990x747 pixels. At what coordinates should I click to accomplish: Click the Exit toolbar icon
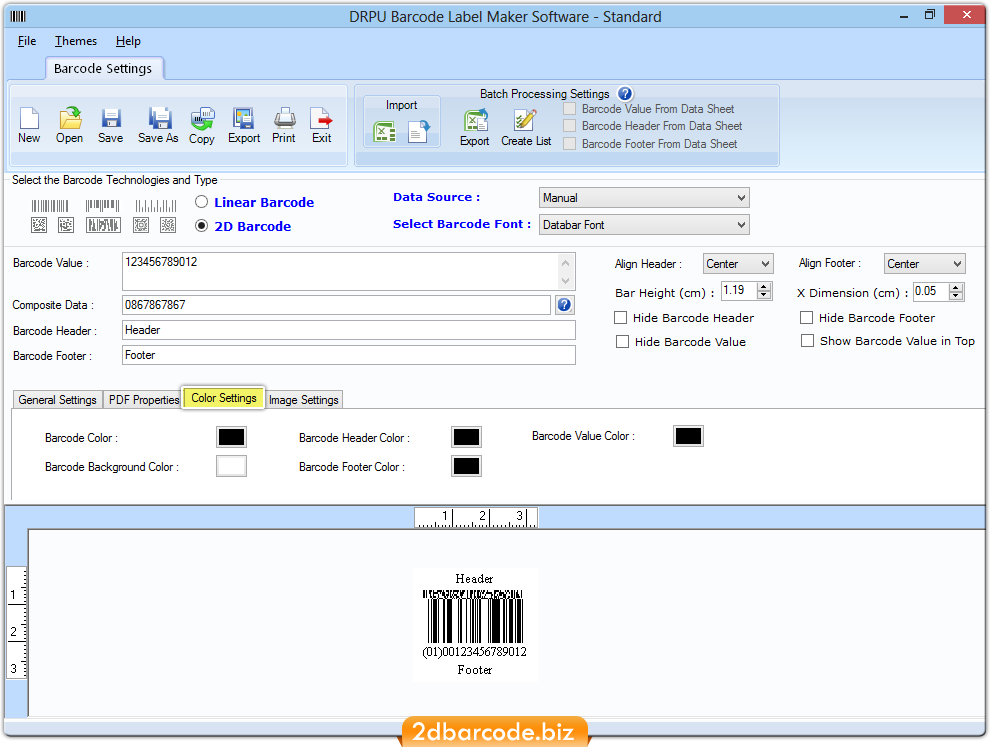(x=321, y=125)
